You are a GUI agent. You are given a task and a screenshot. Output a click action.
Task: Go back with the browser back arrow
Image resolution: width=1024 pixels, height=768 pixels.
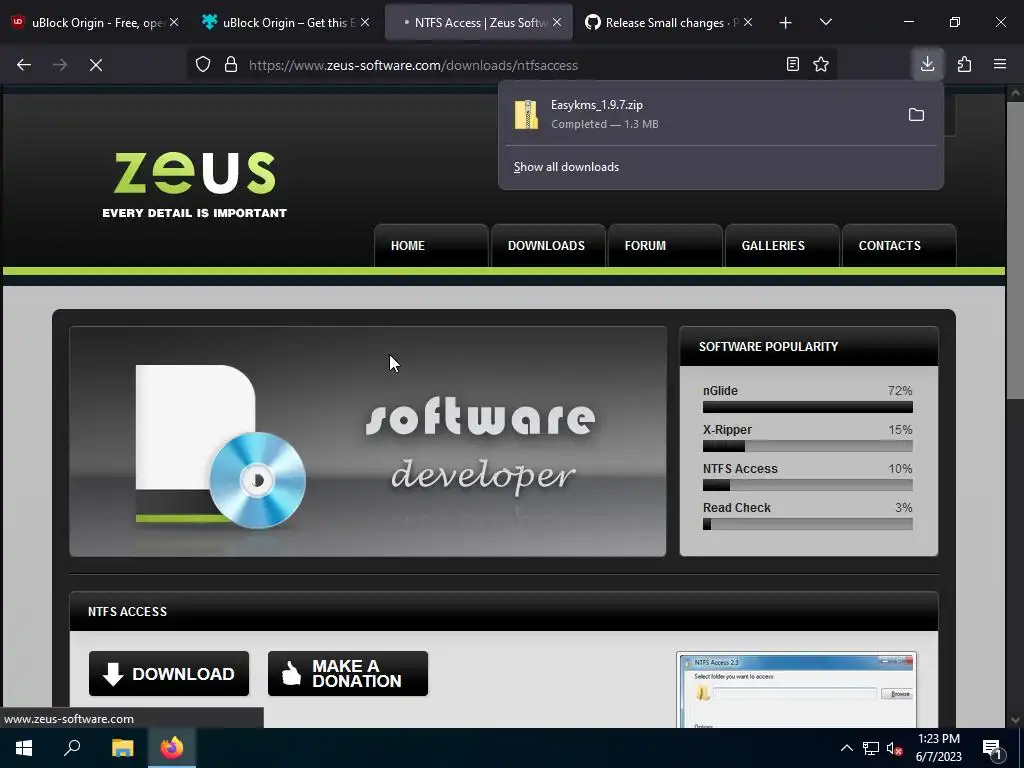(x=24, y=65)
